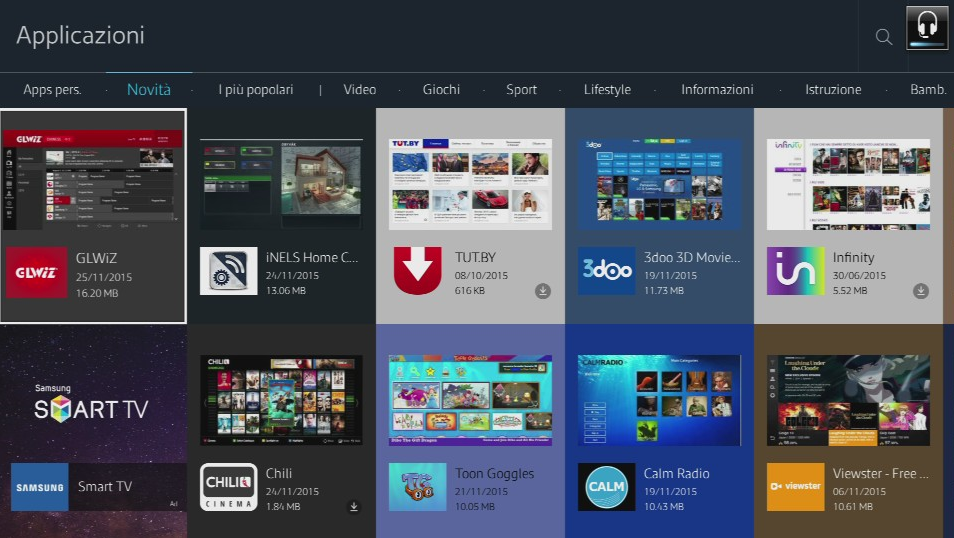954x538 pixels.
Task: Open the TUT.BY news screenshot preview
Action: (x=470, y=184)
